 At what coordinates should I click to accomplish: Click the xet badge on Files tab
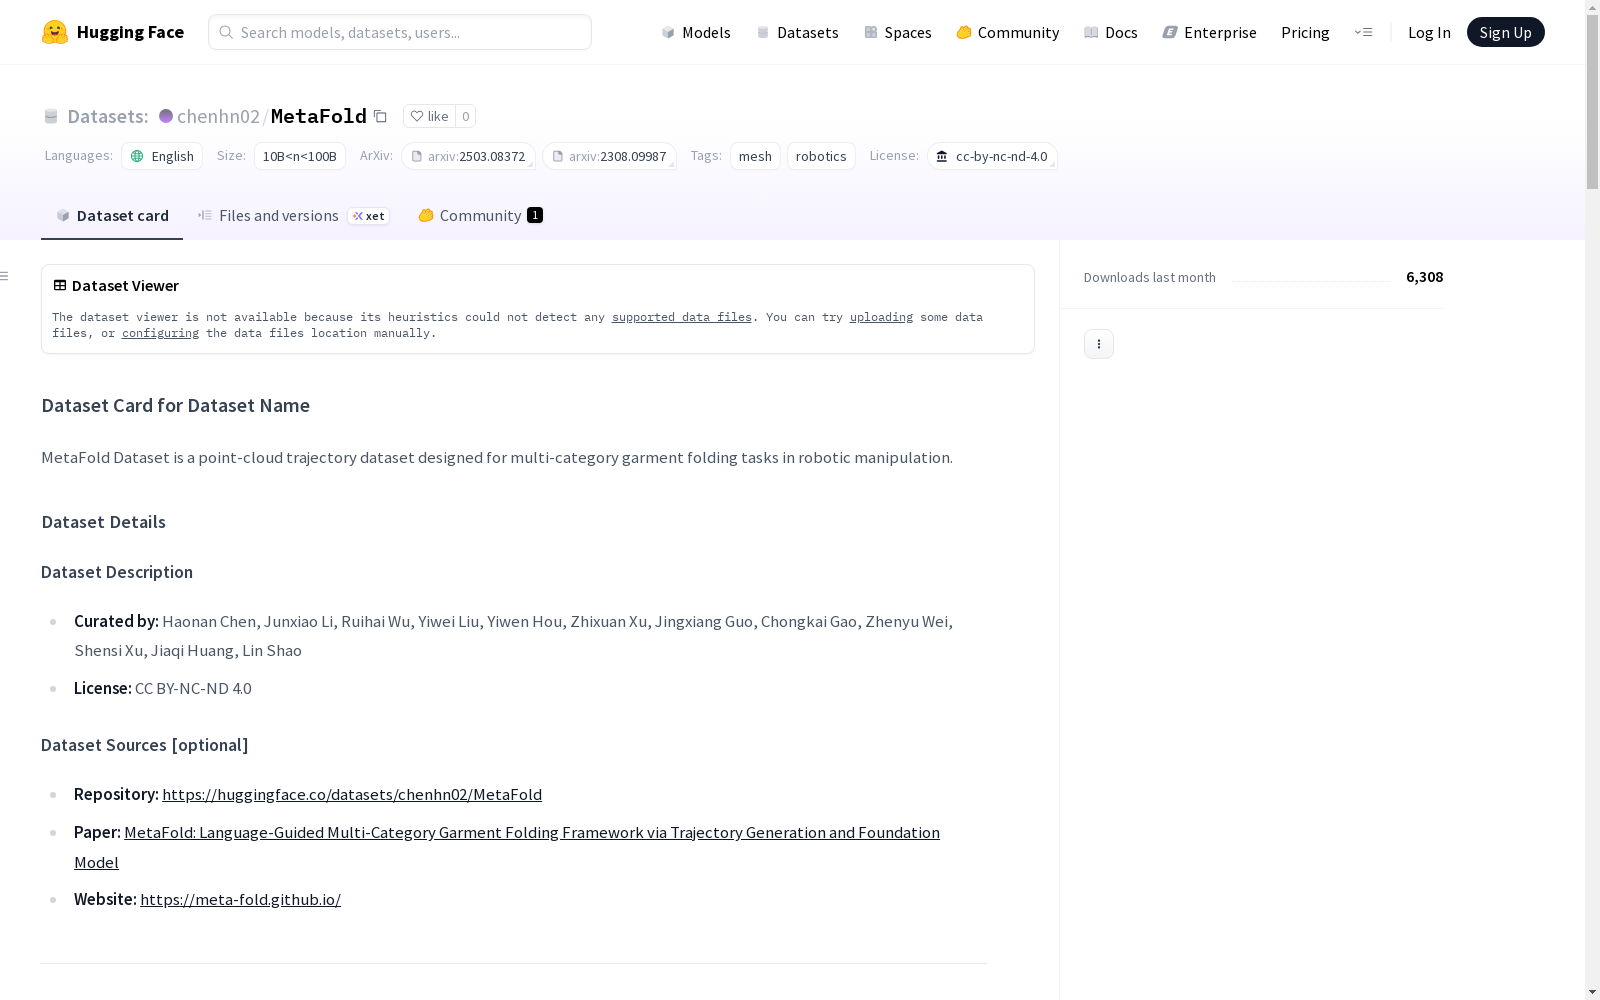pyautogui.click(x=369, y=216)
